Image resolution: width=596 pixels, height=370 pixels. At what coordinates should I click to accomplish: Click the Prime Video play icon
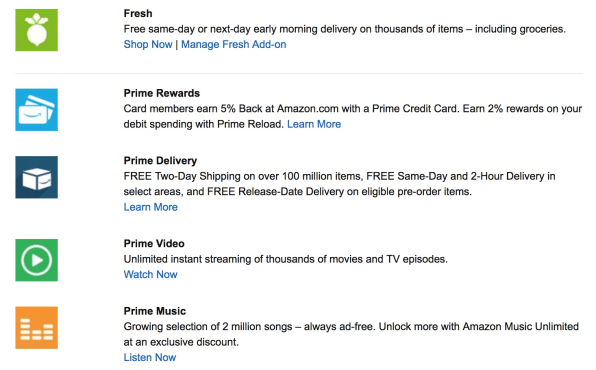[x=36, y=260]
